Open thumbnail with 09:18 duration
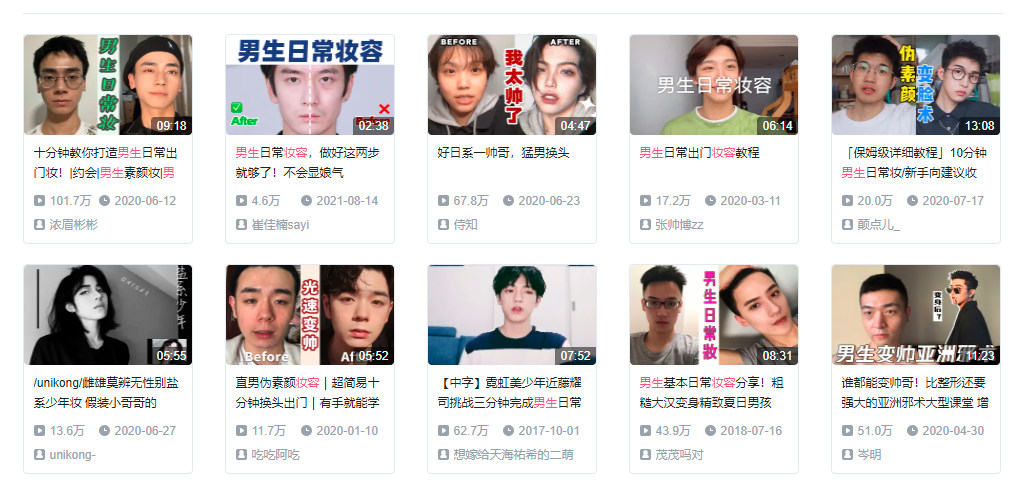Image resolution: width=1016 pixels, height=485 pixels. tap(108, 85)
